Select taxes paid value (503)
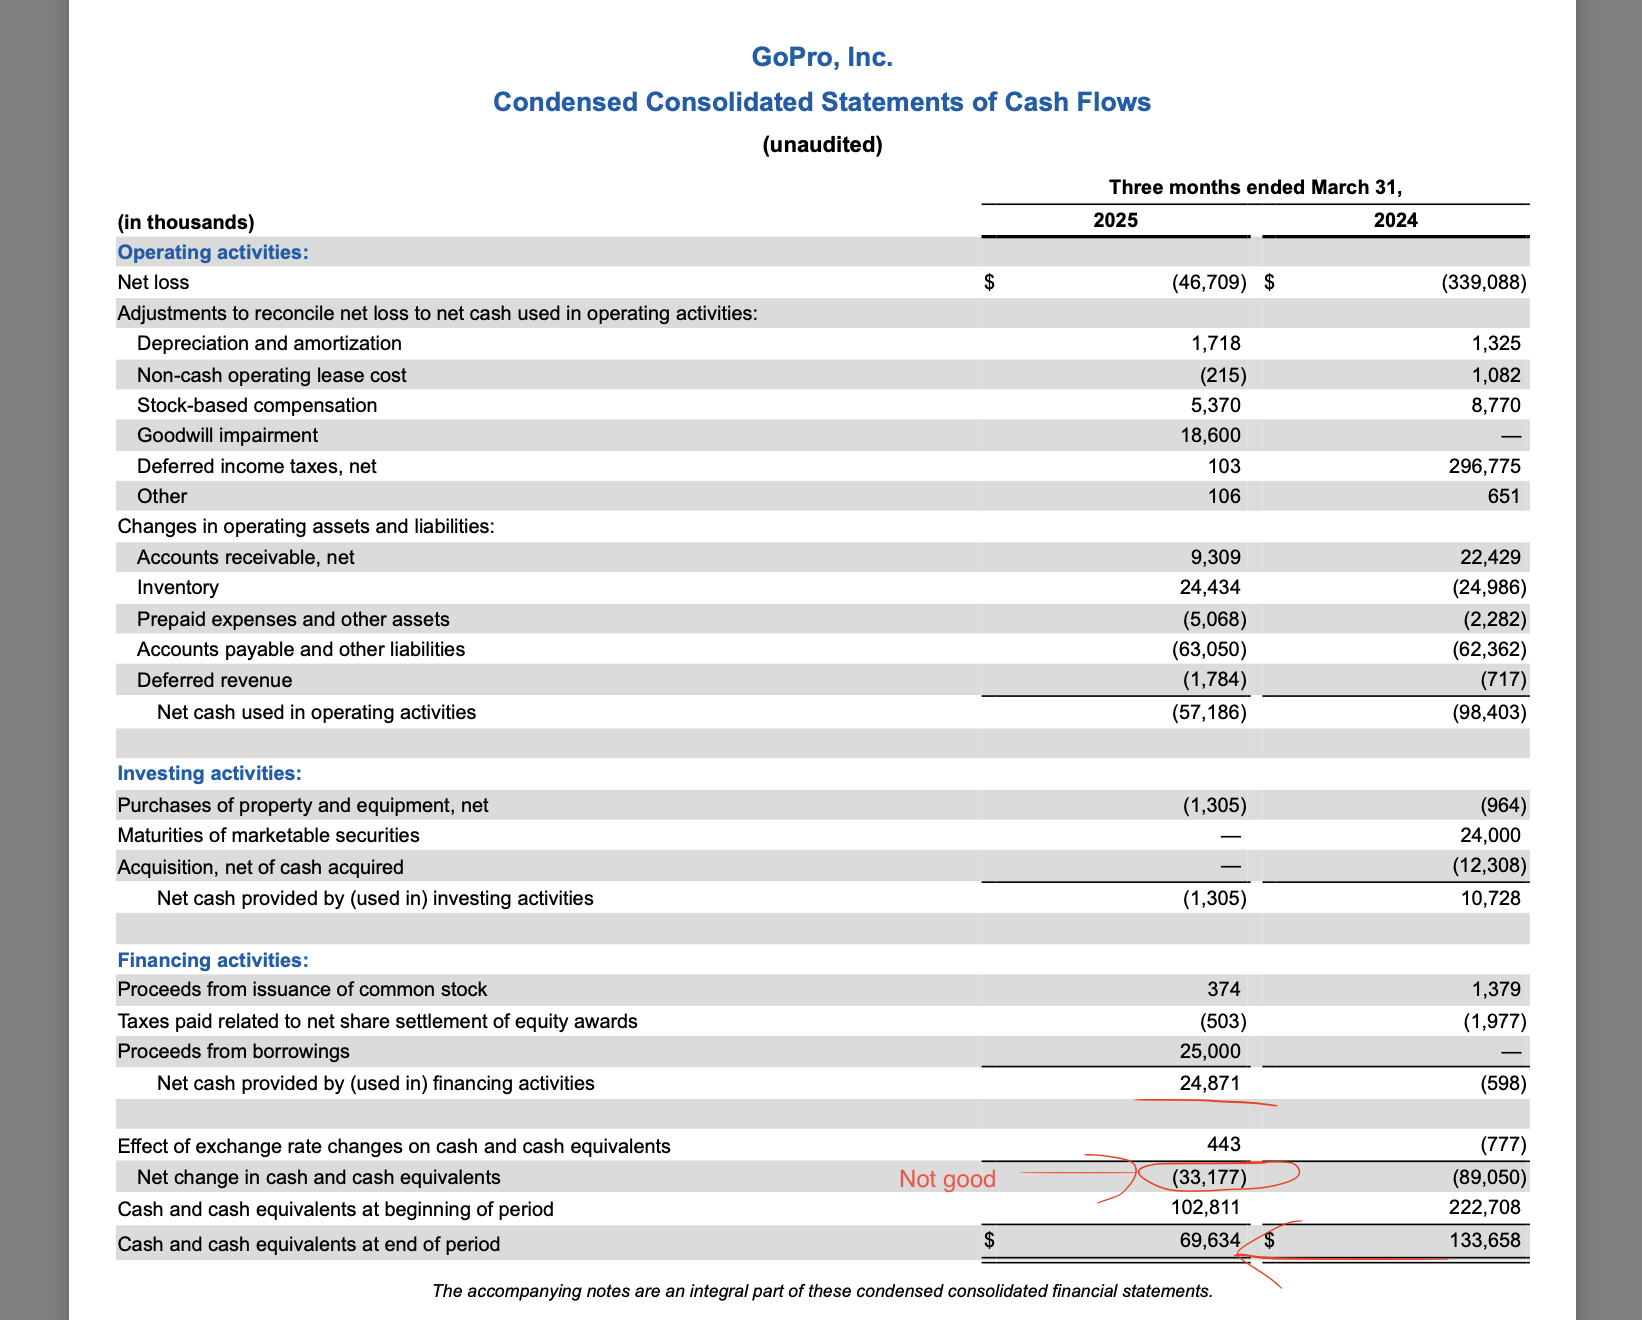Image resolution: width=1642 pixels, height=1320 pixels. pos(1223,1021)
